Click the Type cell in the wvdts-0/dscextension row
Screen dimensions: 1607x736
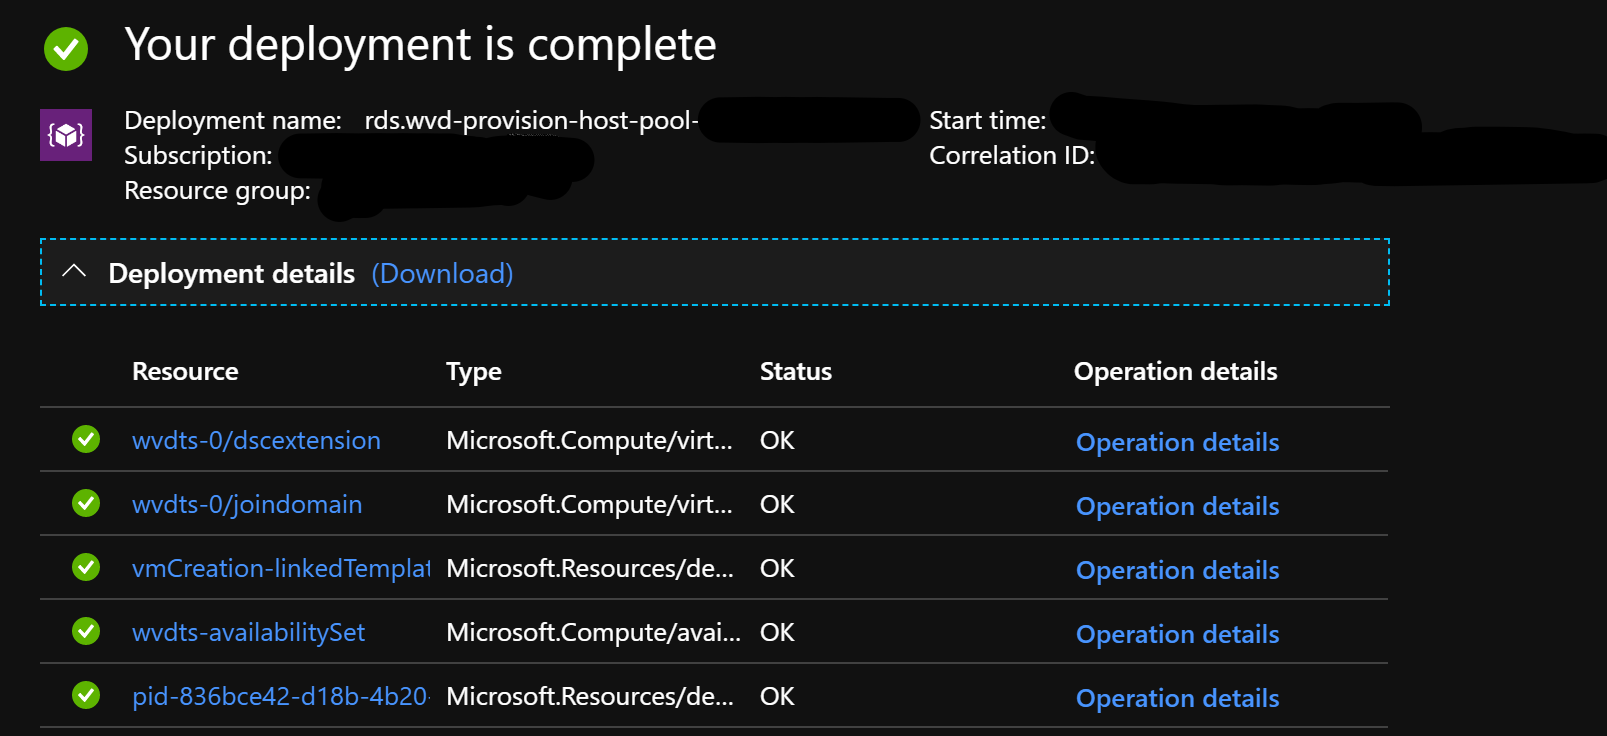tap(589, 440)
